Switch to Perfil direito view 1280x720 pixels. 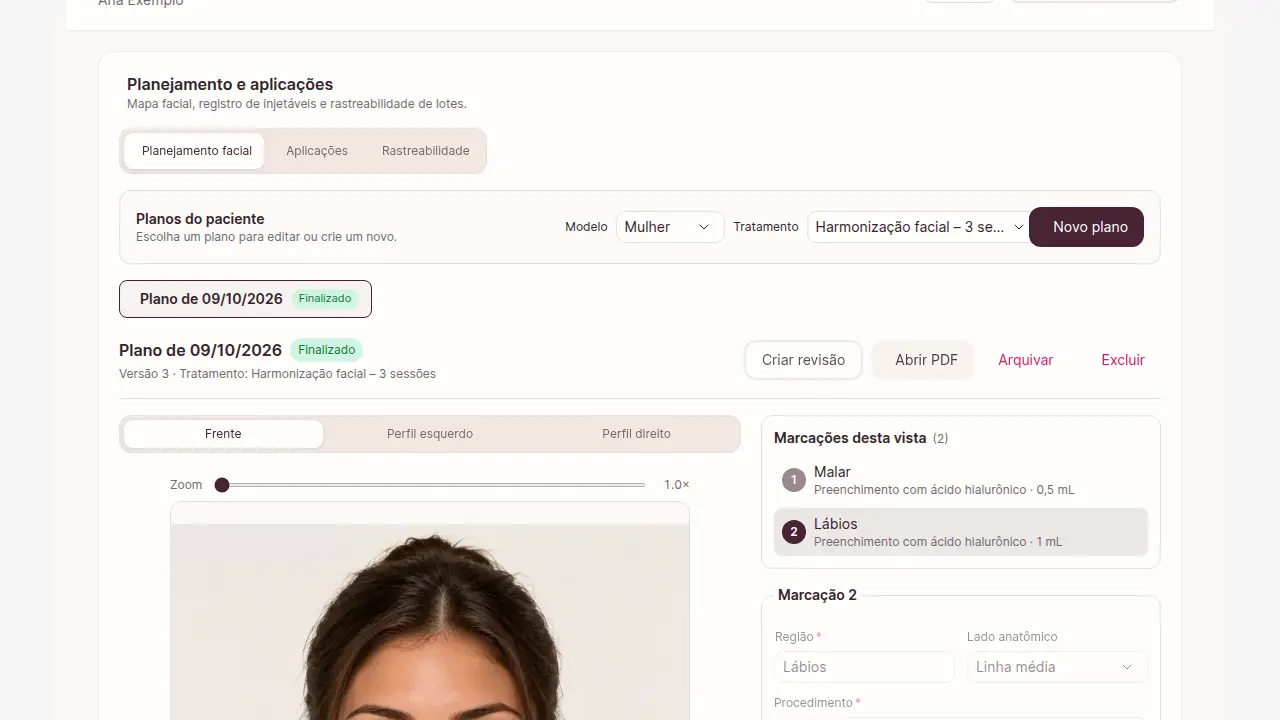pyautogui.click(x=636, y=434)
